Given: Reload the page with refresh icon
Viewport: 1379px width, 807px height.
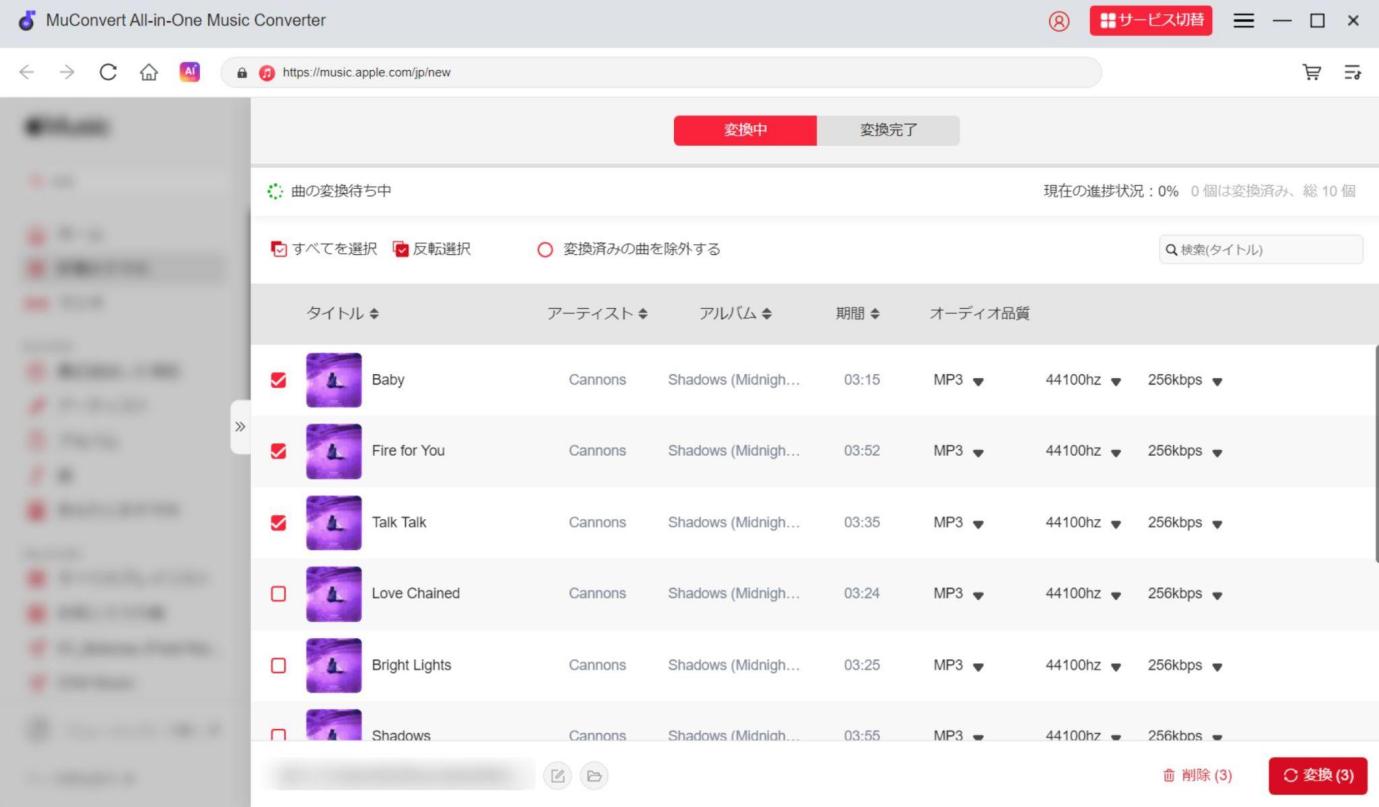Looking at the screenshot, I should pyautogui.click(x=107, y=72).
